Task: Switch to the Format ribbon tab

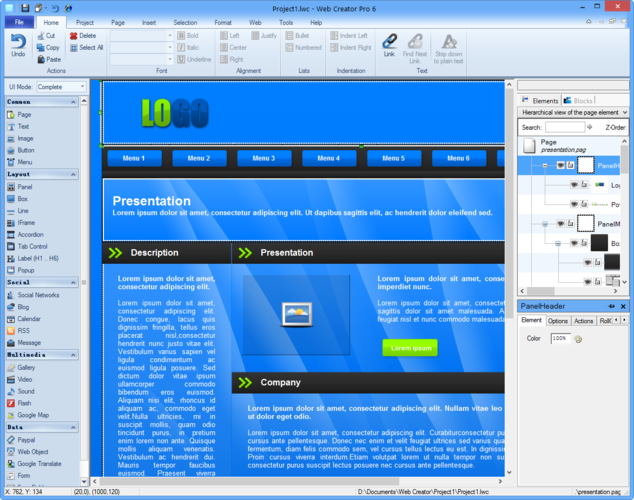Action: [x=223, y=23]
